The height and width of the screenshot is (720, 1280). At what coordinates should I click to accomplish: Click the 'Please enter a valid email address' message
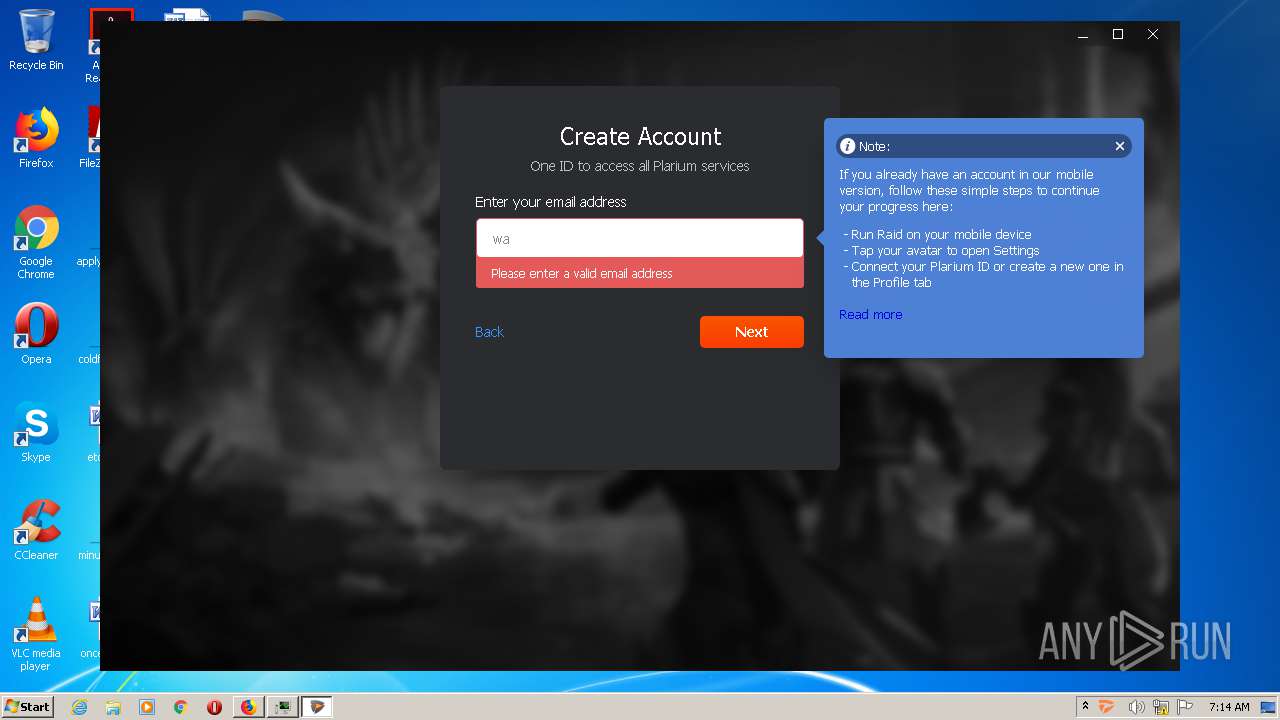point(582,273)
